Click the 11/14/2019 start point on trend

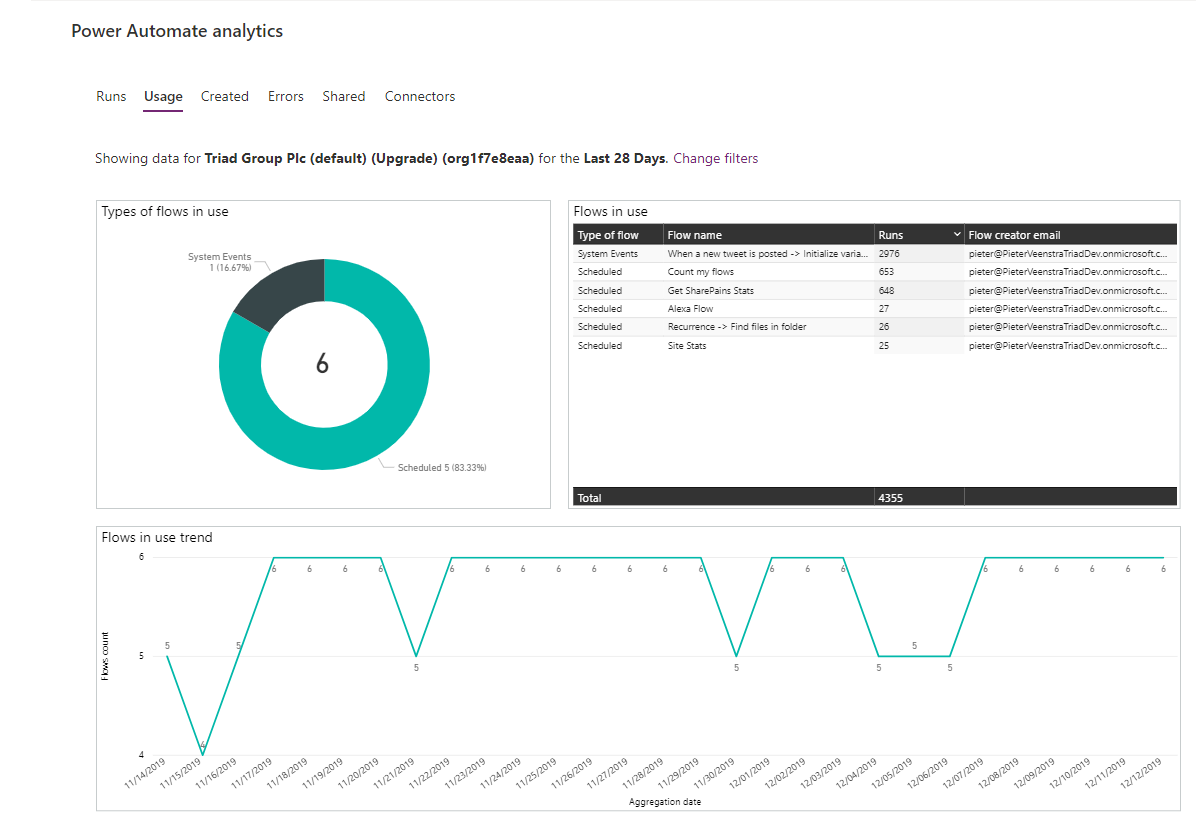click(167, 656)
